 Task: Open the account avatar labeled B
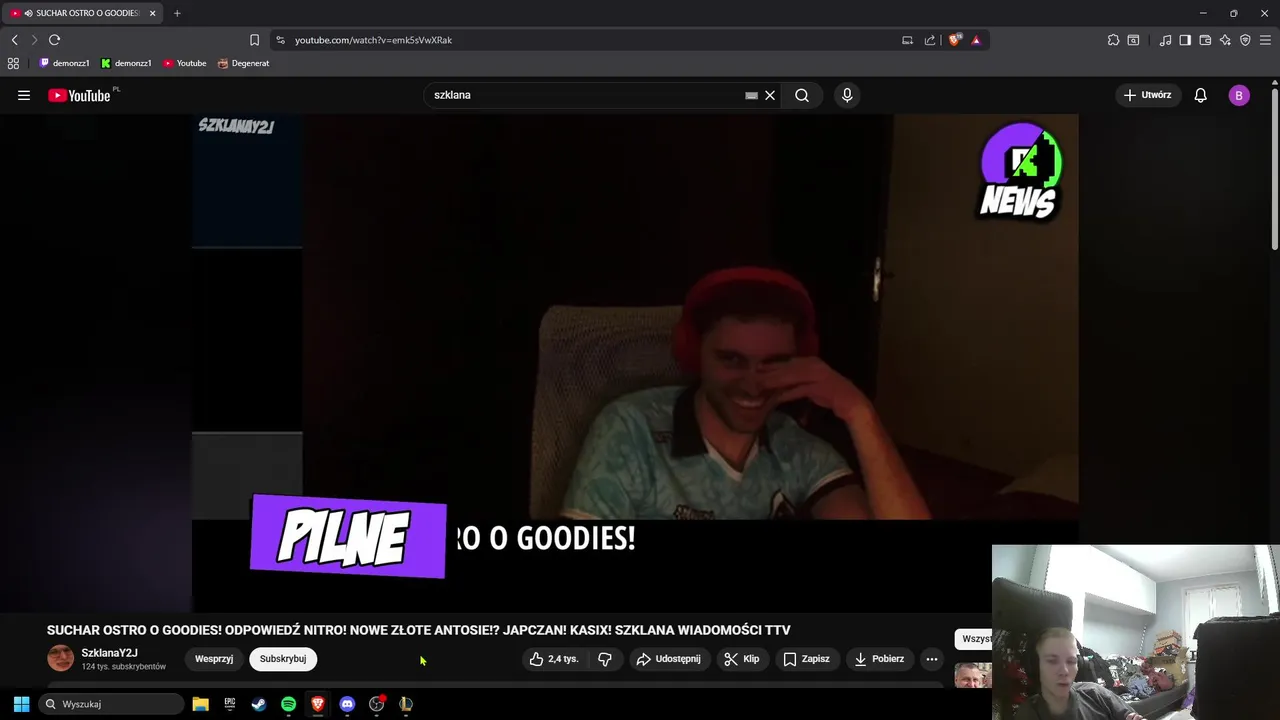tap(1239, 95)
